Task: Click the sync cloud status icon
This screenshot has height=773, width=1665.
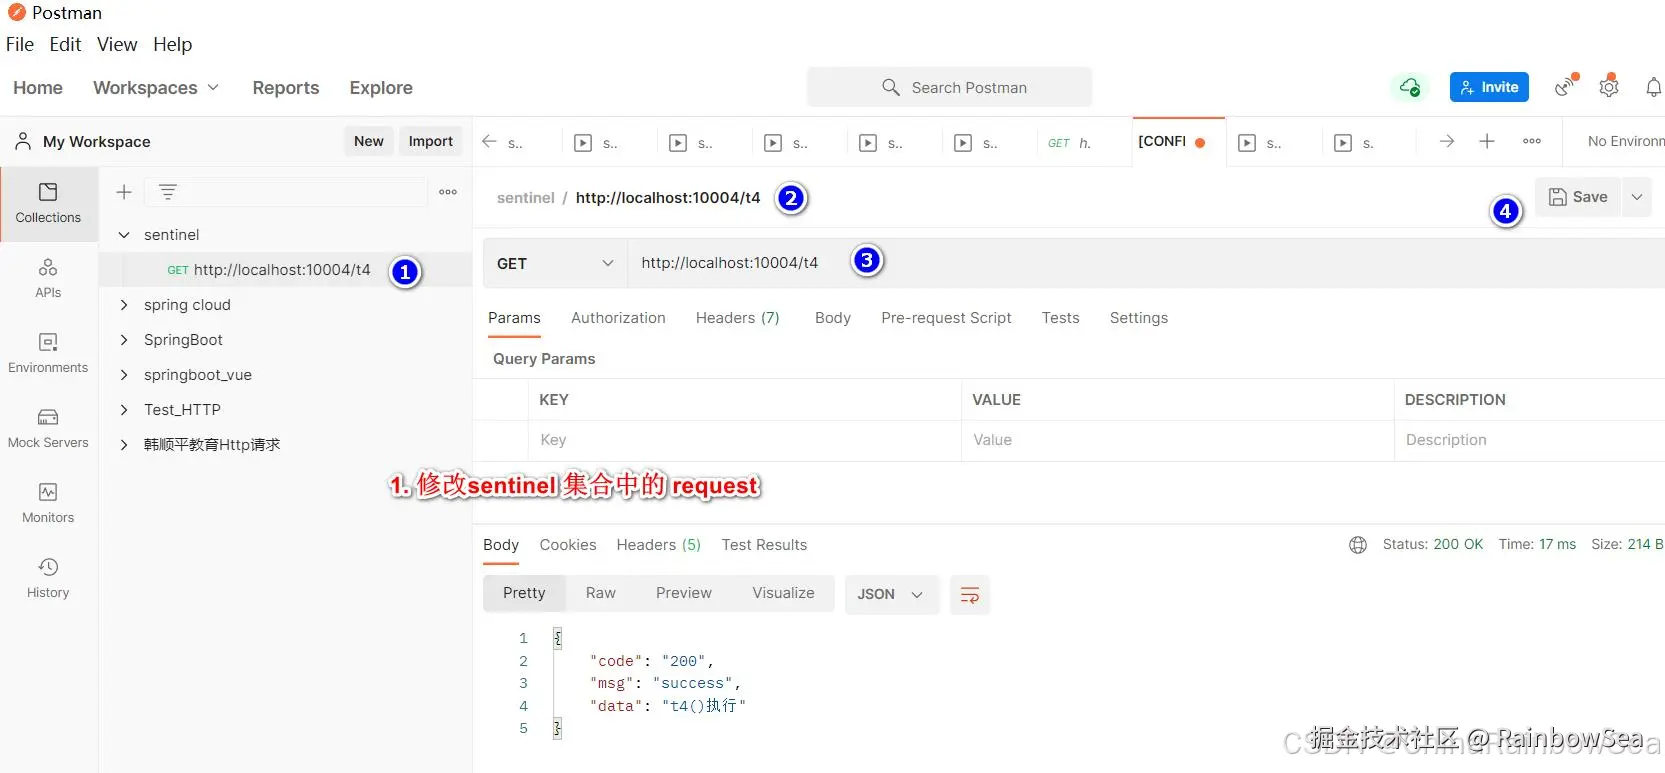Action: 1410,88
